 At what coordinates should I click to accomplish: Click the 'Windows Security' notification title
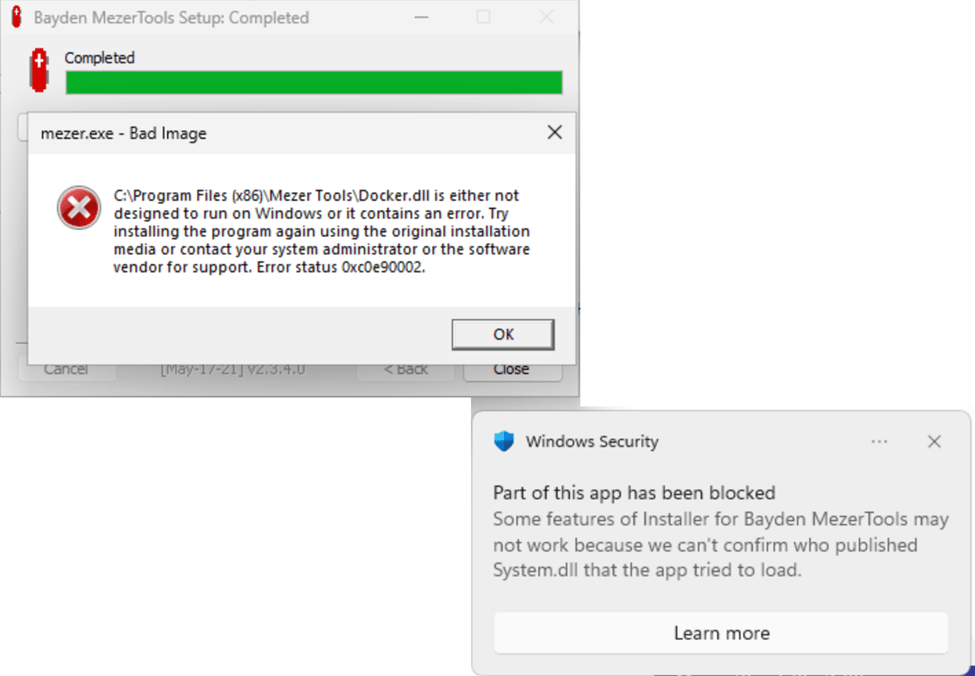(x=592, y=442)
